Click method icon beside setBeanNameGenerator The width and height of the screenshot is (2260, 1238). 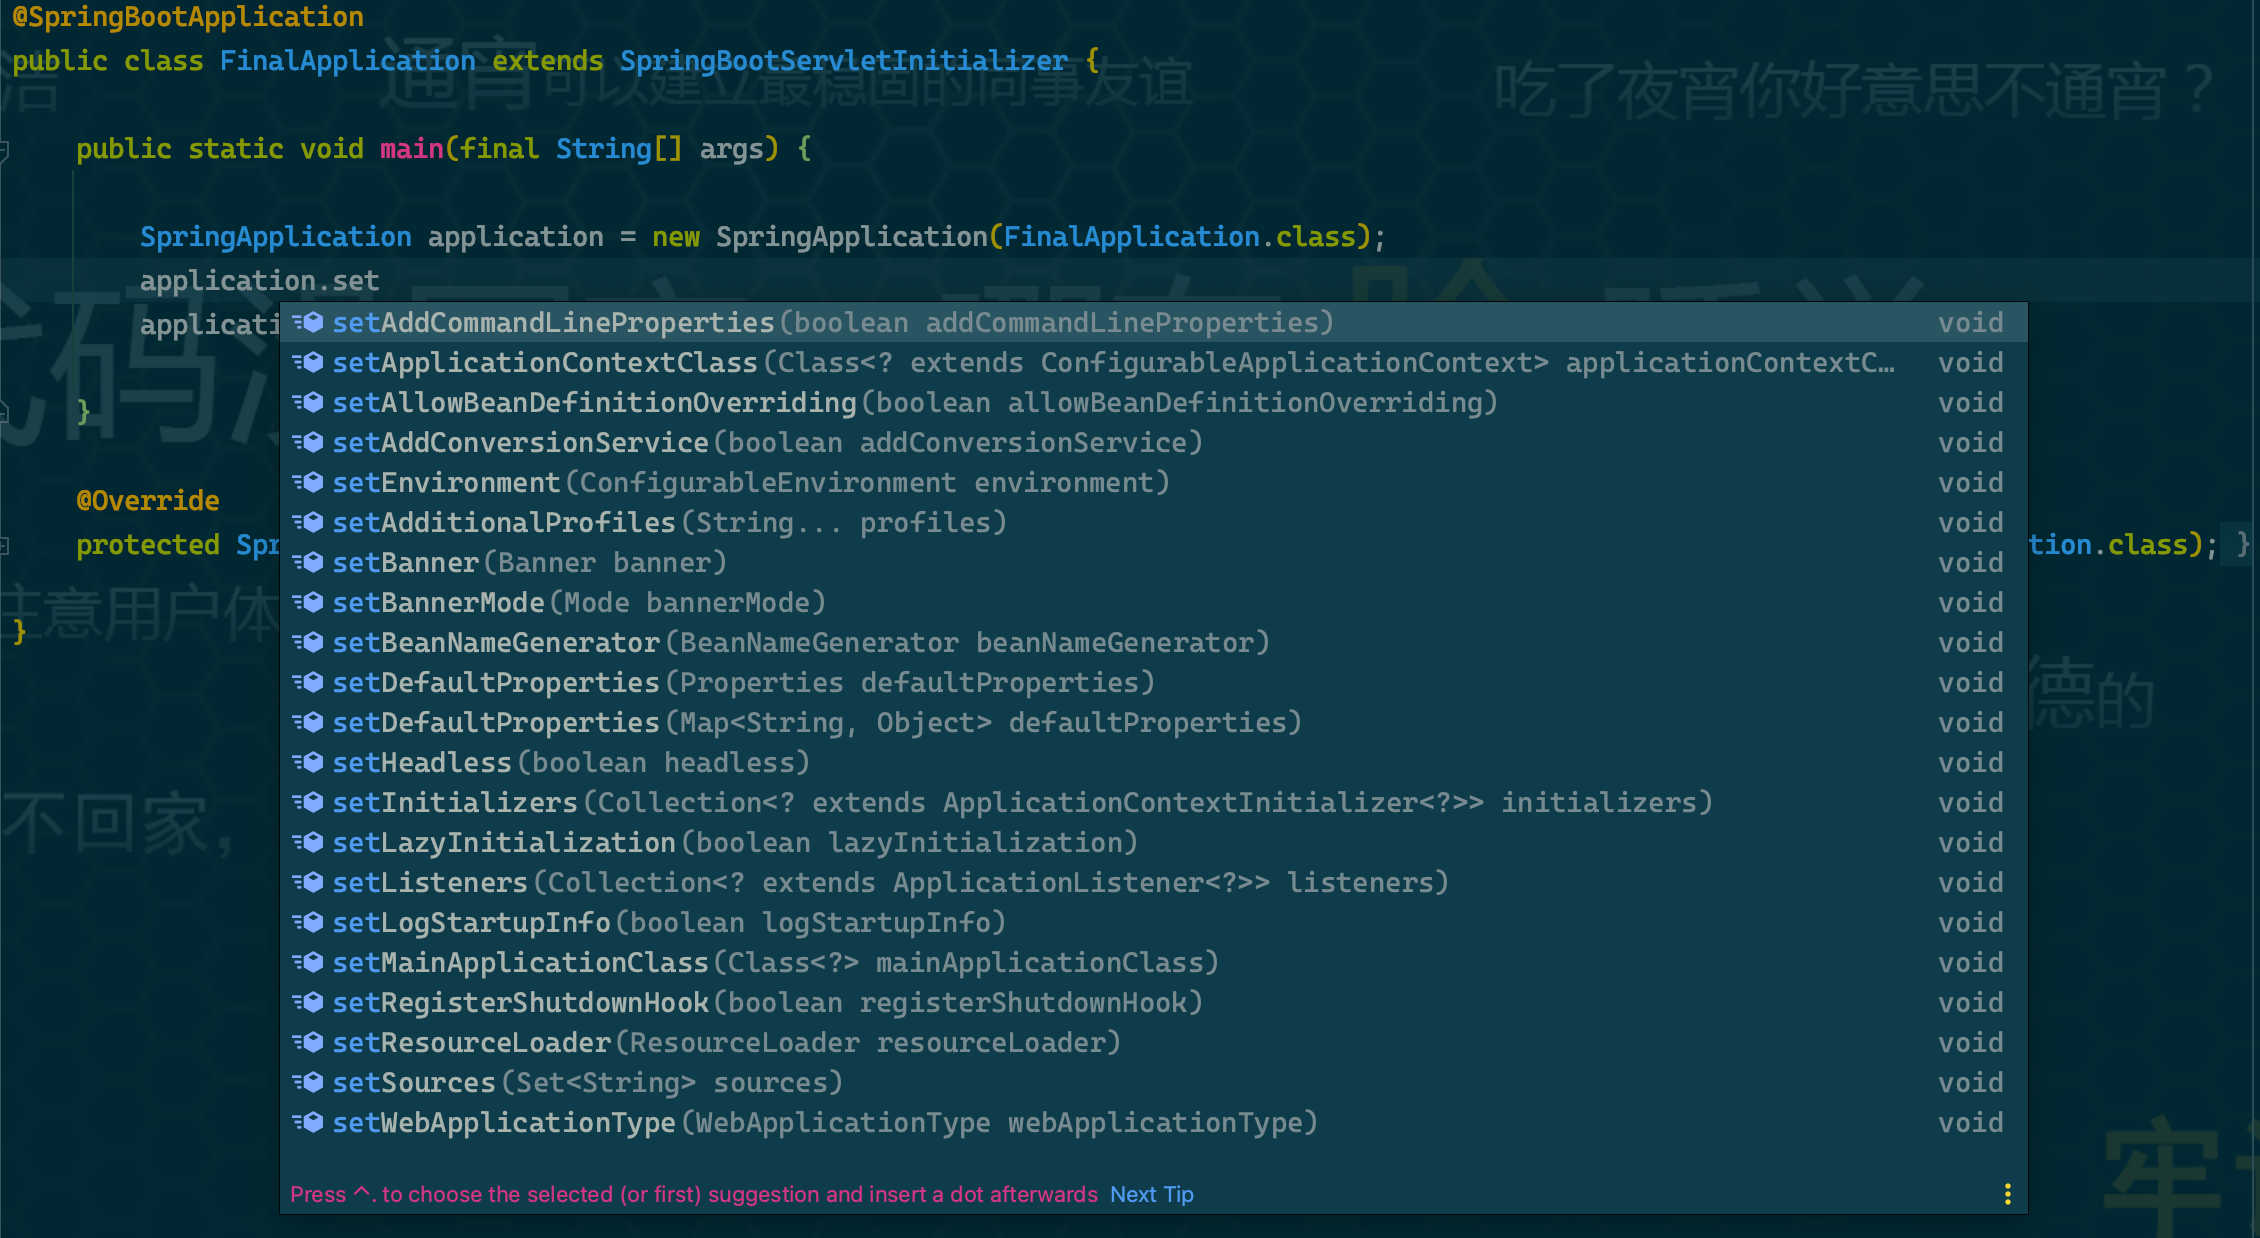tap(308, 642)
